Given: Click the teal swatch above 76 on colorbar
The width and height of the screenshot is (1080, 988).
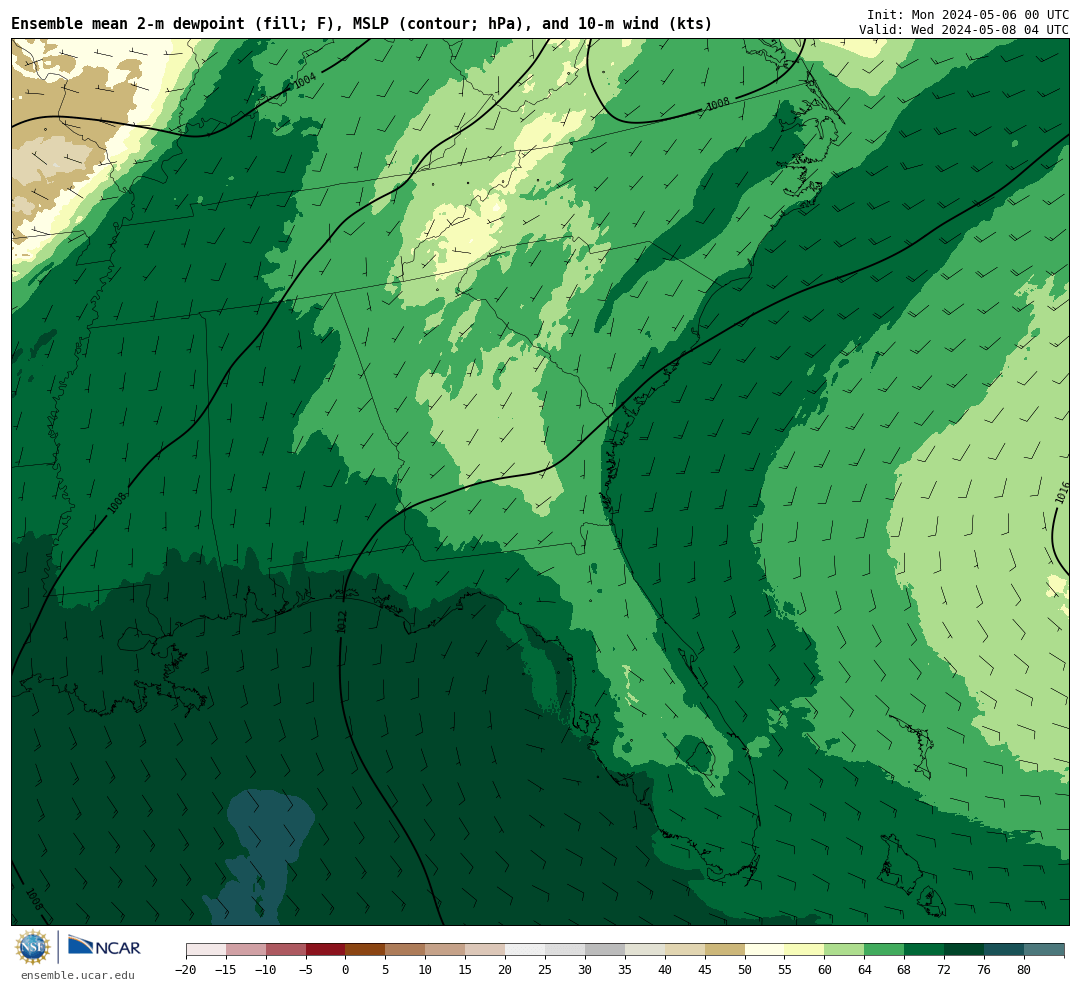Looking at the screenshot, I should pyautogui.click(x=1004, y=950).
